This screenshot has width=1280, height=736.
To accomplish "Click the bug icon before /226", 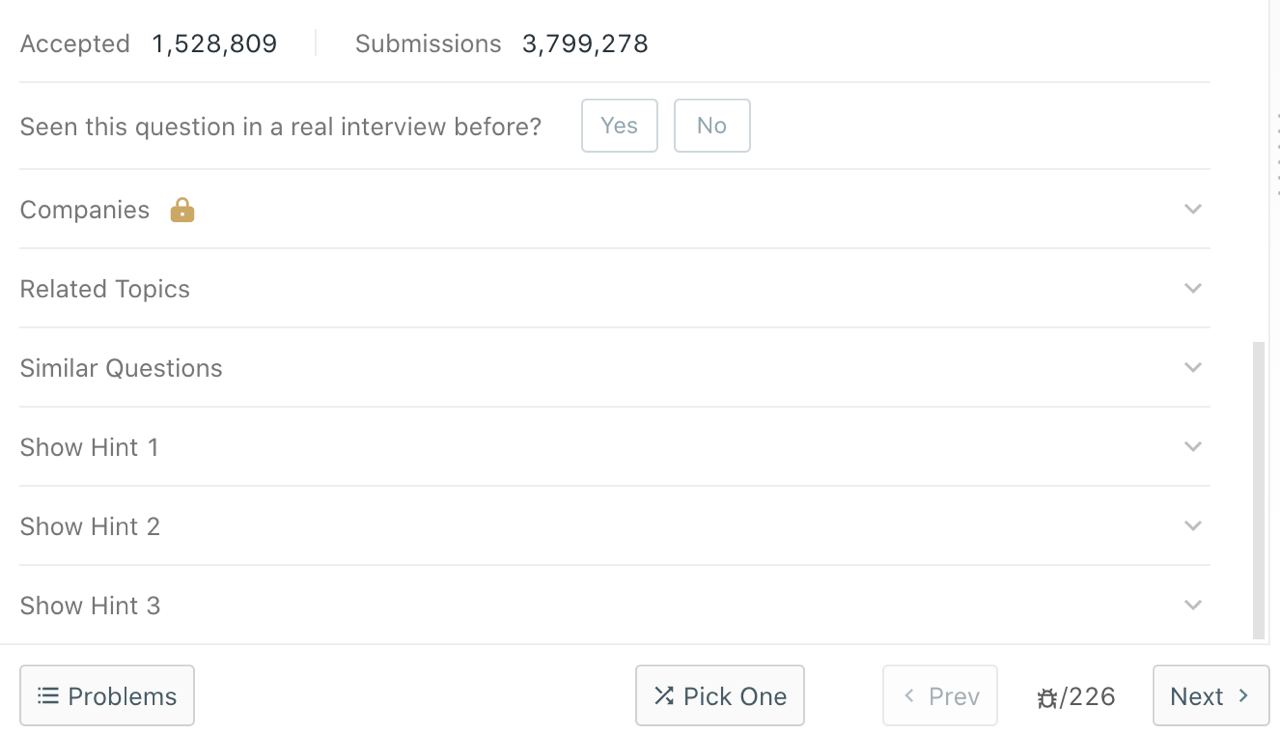I will pos(1047,698).
